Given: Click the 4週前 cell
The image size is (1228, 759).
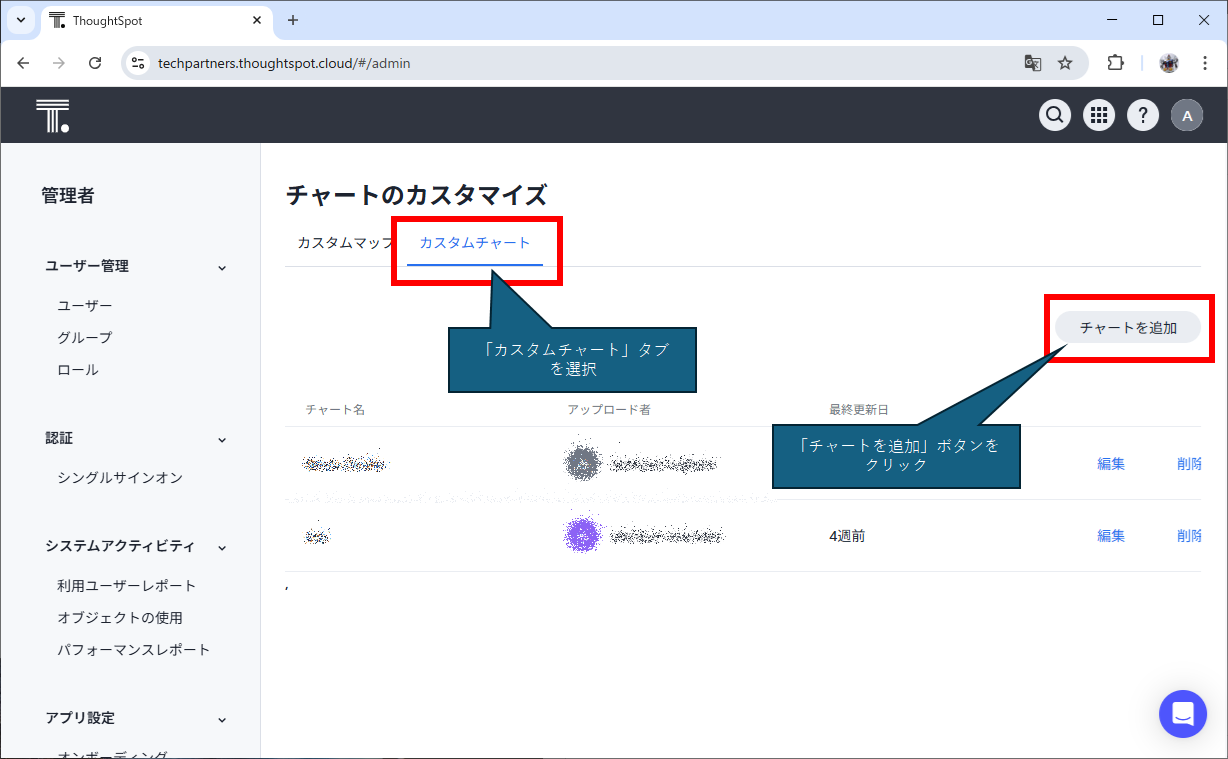Looking at the screenshot, I should tap(847, 536).
